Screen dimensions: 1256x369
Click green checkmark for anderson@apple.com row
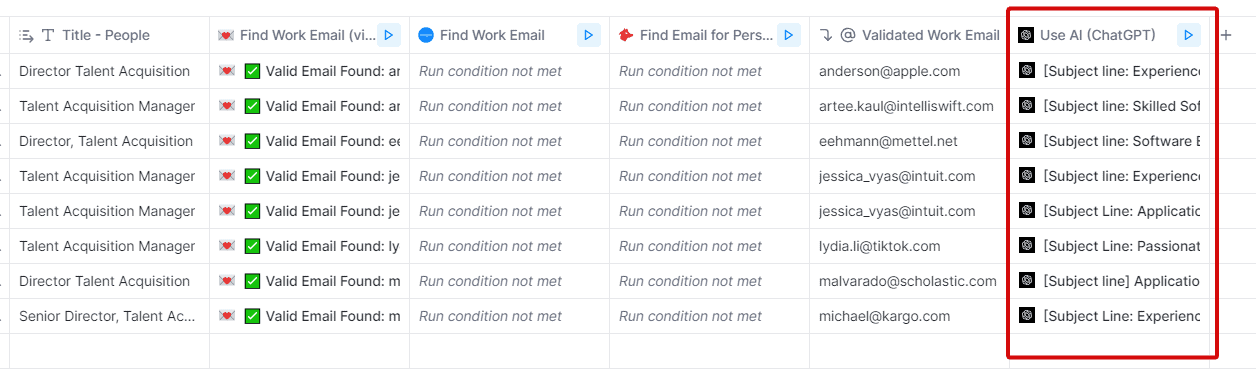coord(252,71)
